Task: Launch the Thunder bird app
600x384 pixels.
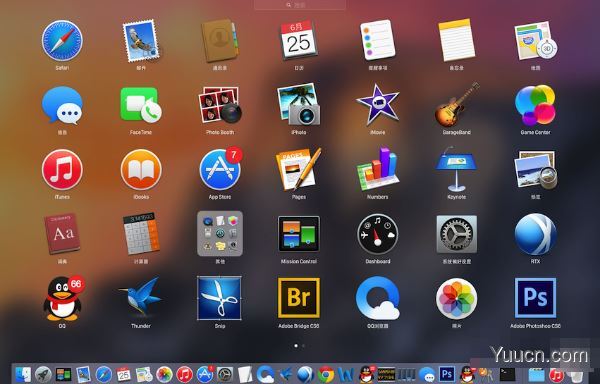Action: pyautogui.click(x=140, y=298)
